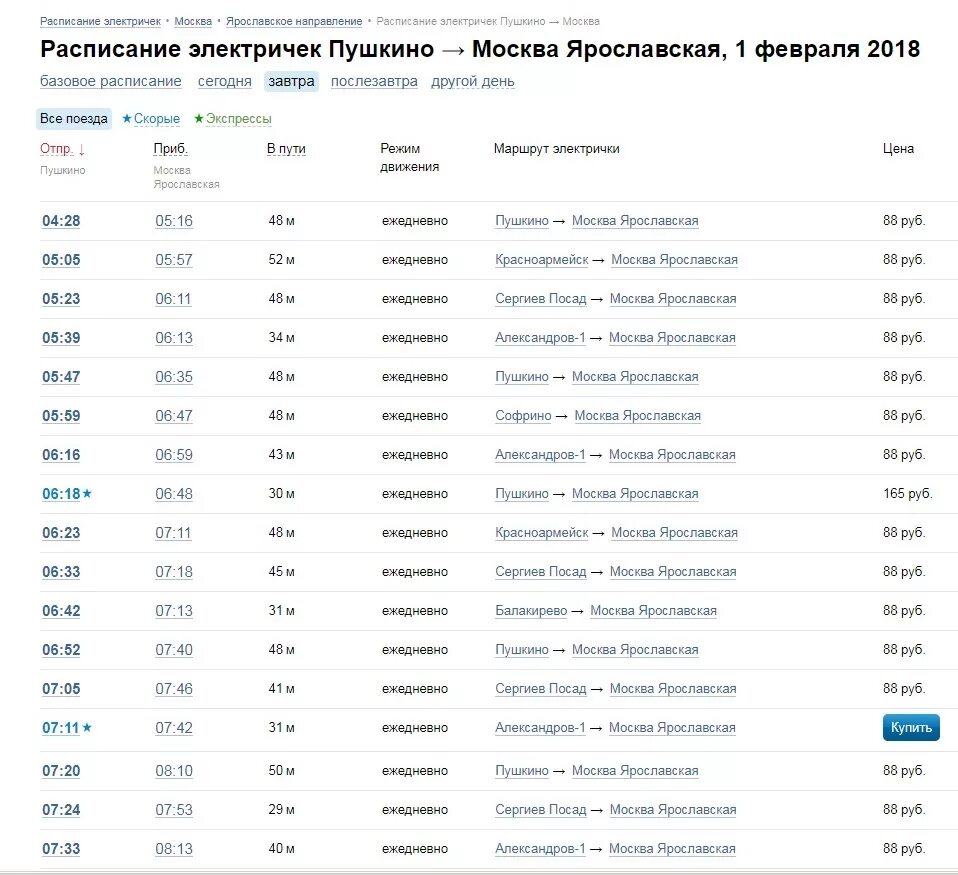958x875 pixels.
Task: Click the 08:13 arrival time
Action: 174,849
